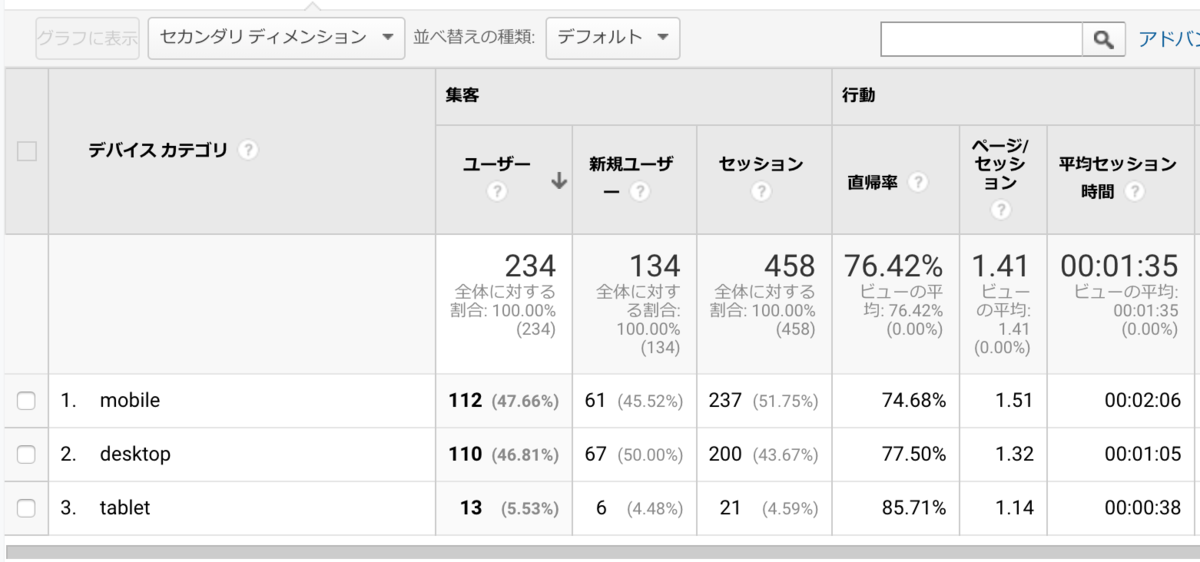
Task: Open help icon next to 新規ユーザー
Action: click(x=640, y=191)
